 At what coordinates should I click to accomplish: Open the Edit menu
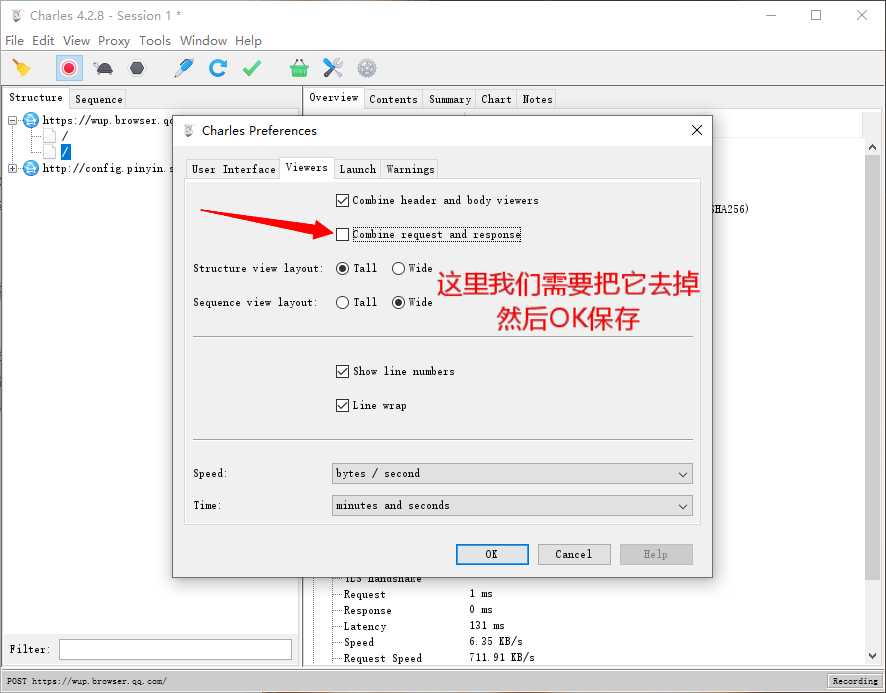(43, 41)
